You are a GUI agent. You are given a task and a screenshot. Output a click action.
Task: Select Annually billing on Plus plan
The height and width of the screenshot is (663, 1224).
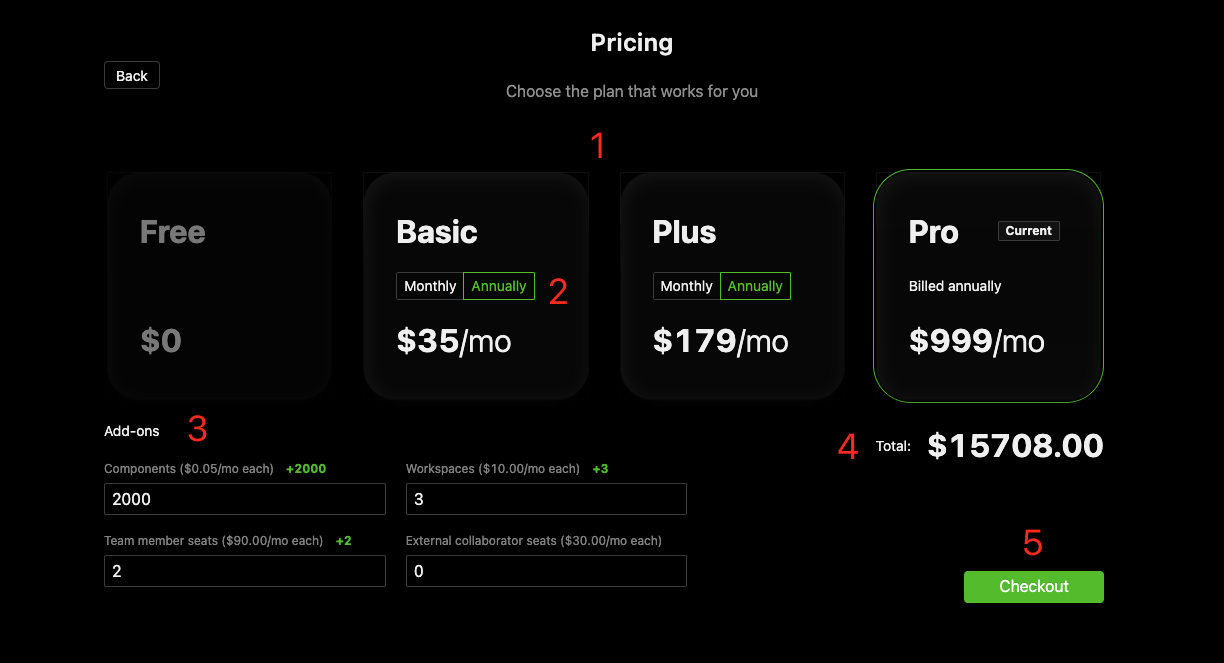pos(754,286)
